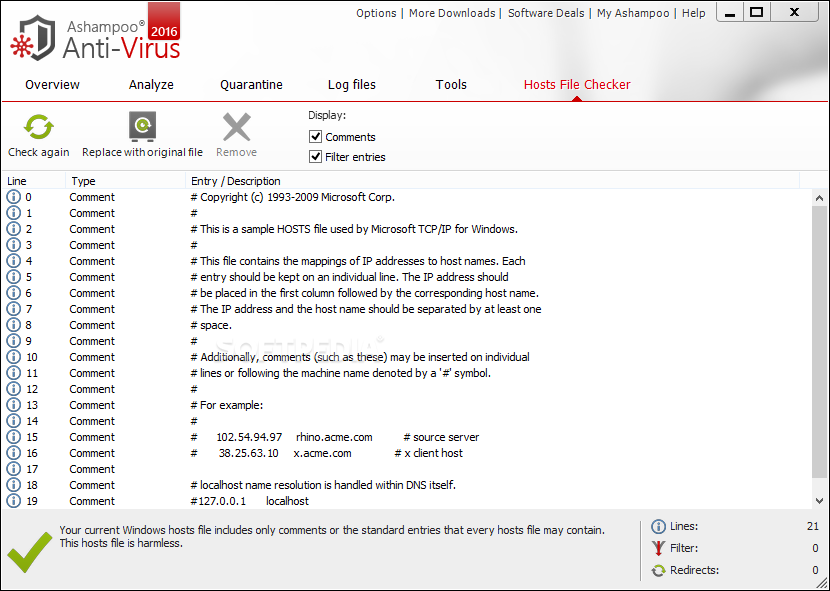Select the localhost name resolution DNS entry
The width and height of the screenshot is (830, 591).
point(323,485)
